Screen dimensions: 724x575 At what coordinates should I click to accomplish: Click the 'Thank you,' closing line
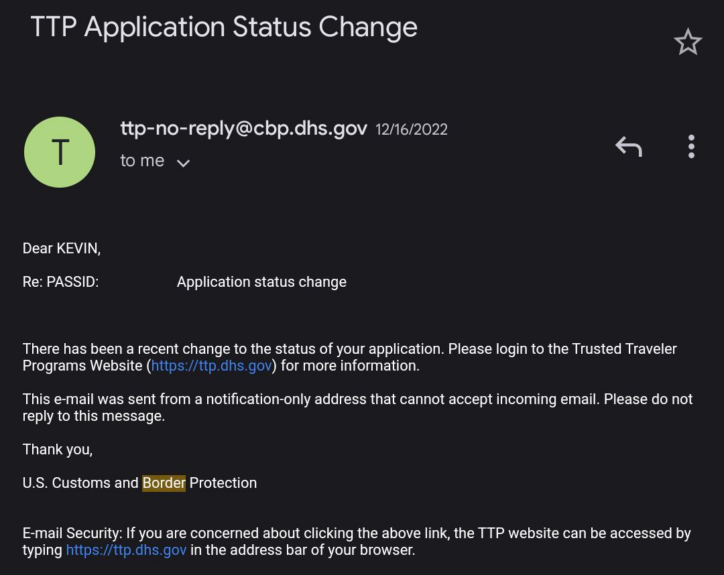point(58,450)
